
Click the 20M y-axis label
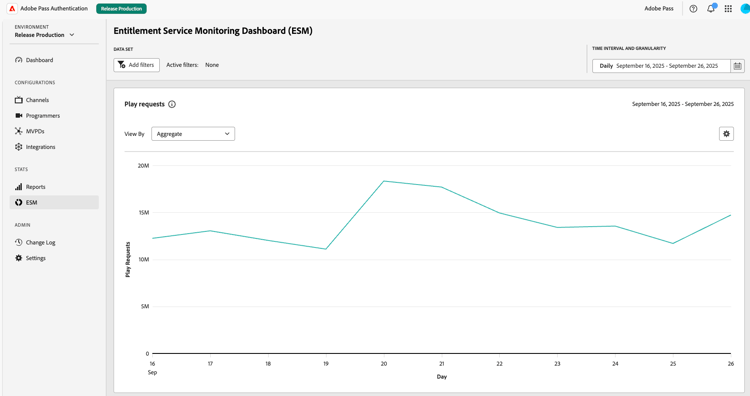[143, 165]
